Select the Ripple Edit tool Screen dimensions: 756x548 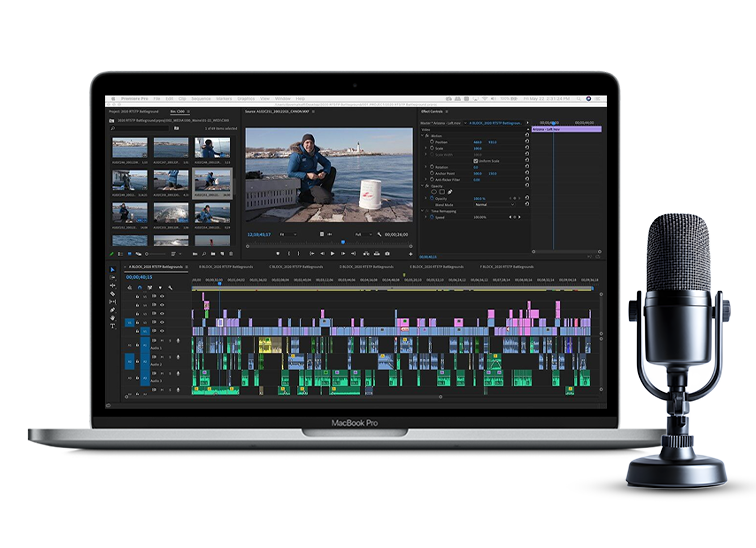tap(113, 285)
